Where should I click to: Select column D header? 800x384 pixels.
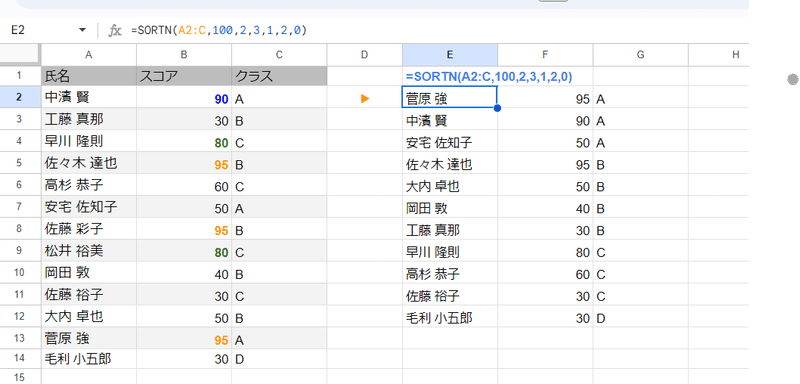click(364, 55)
